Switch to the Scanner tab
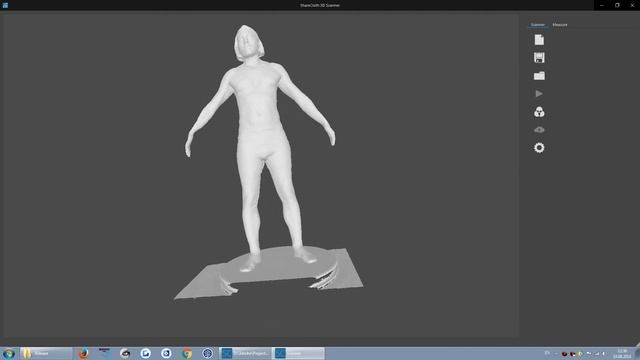Viewport: 640px width, 360px height. [x=538, y=25]
